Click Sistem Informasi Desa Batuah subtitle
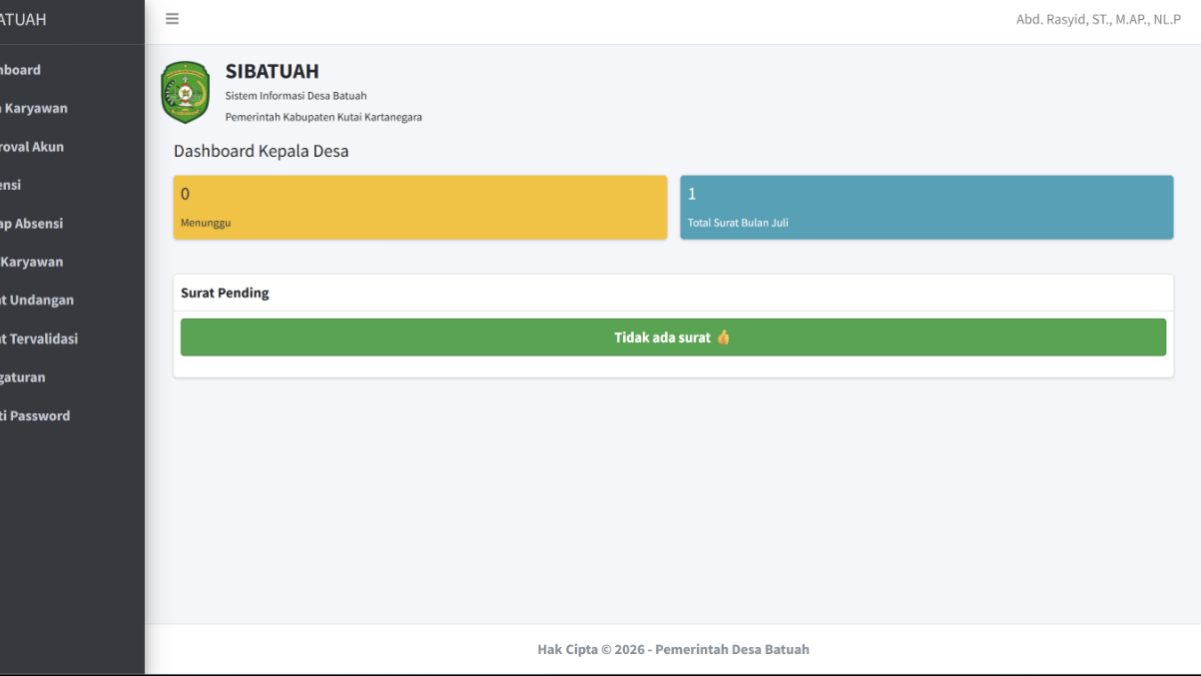Image resolution: width=1201 pixels, height=676 pixels. 296,96
